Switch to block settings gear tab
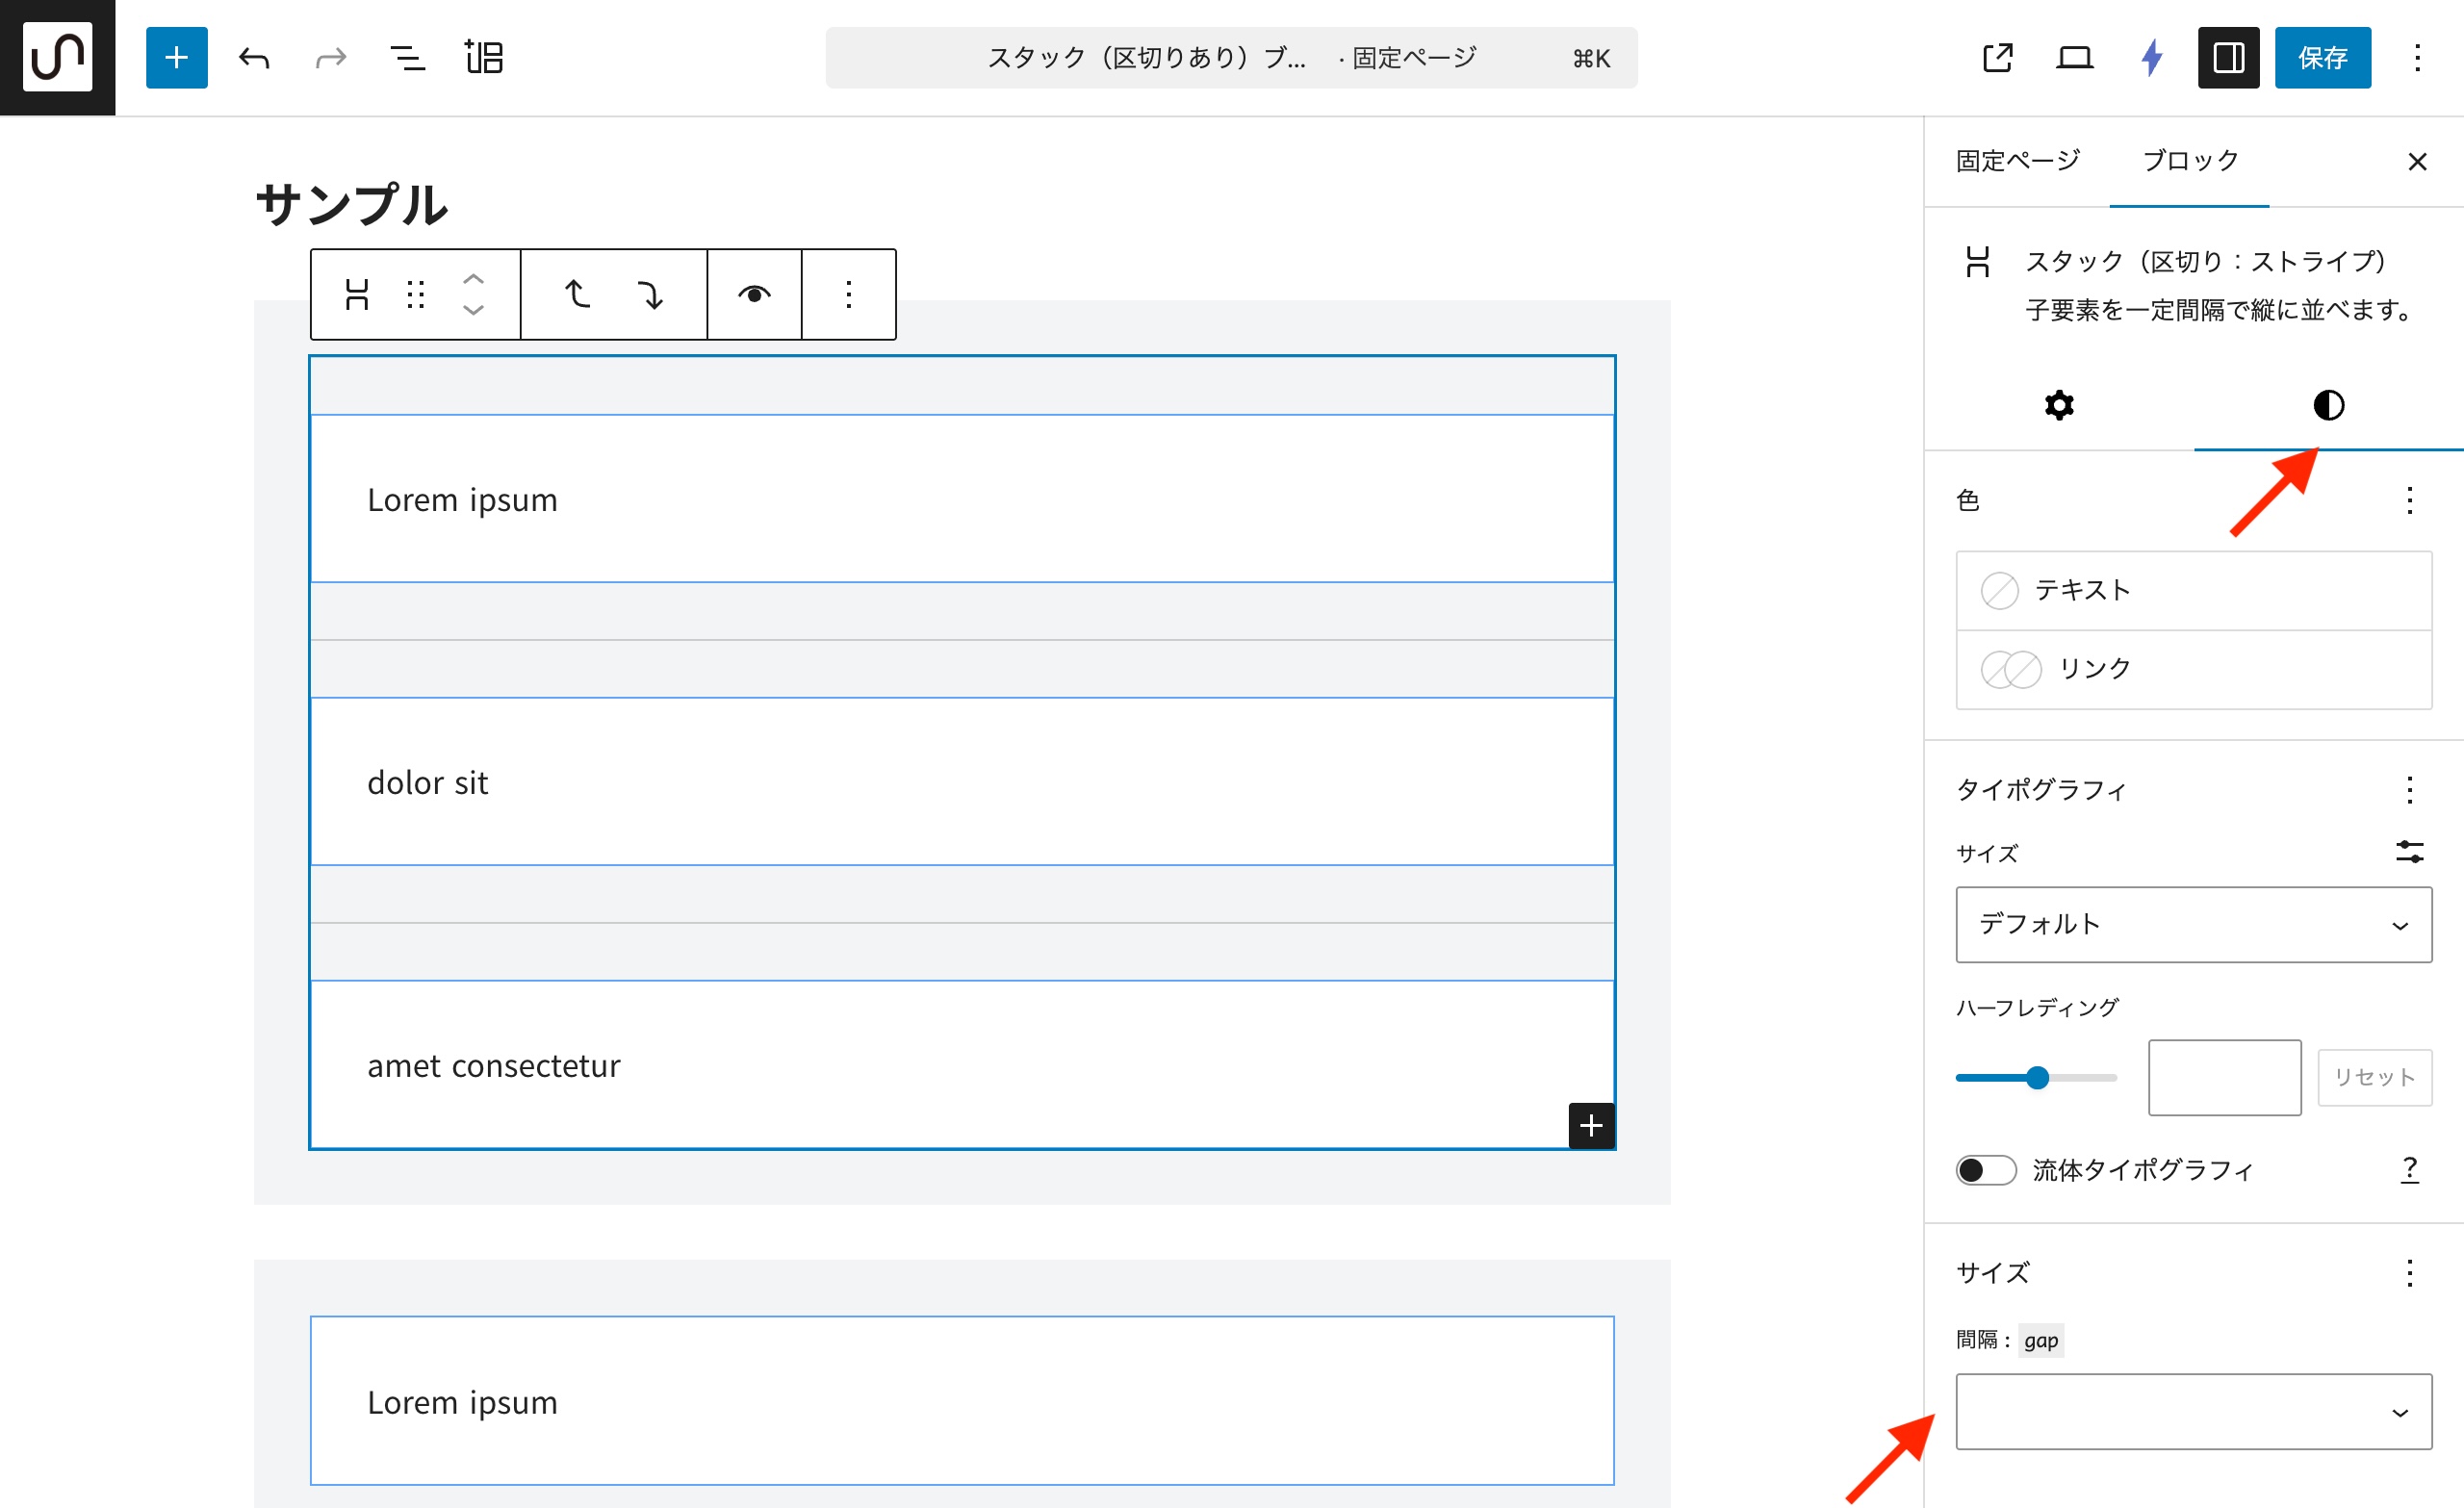Screen dimensions: 2464x1508 click(2058, 405)
